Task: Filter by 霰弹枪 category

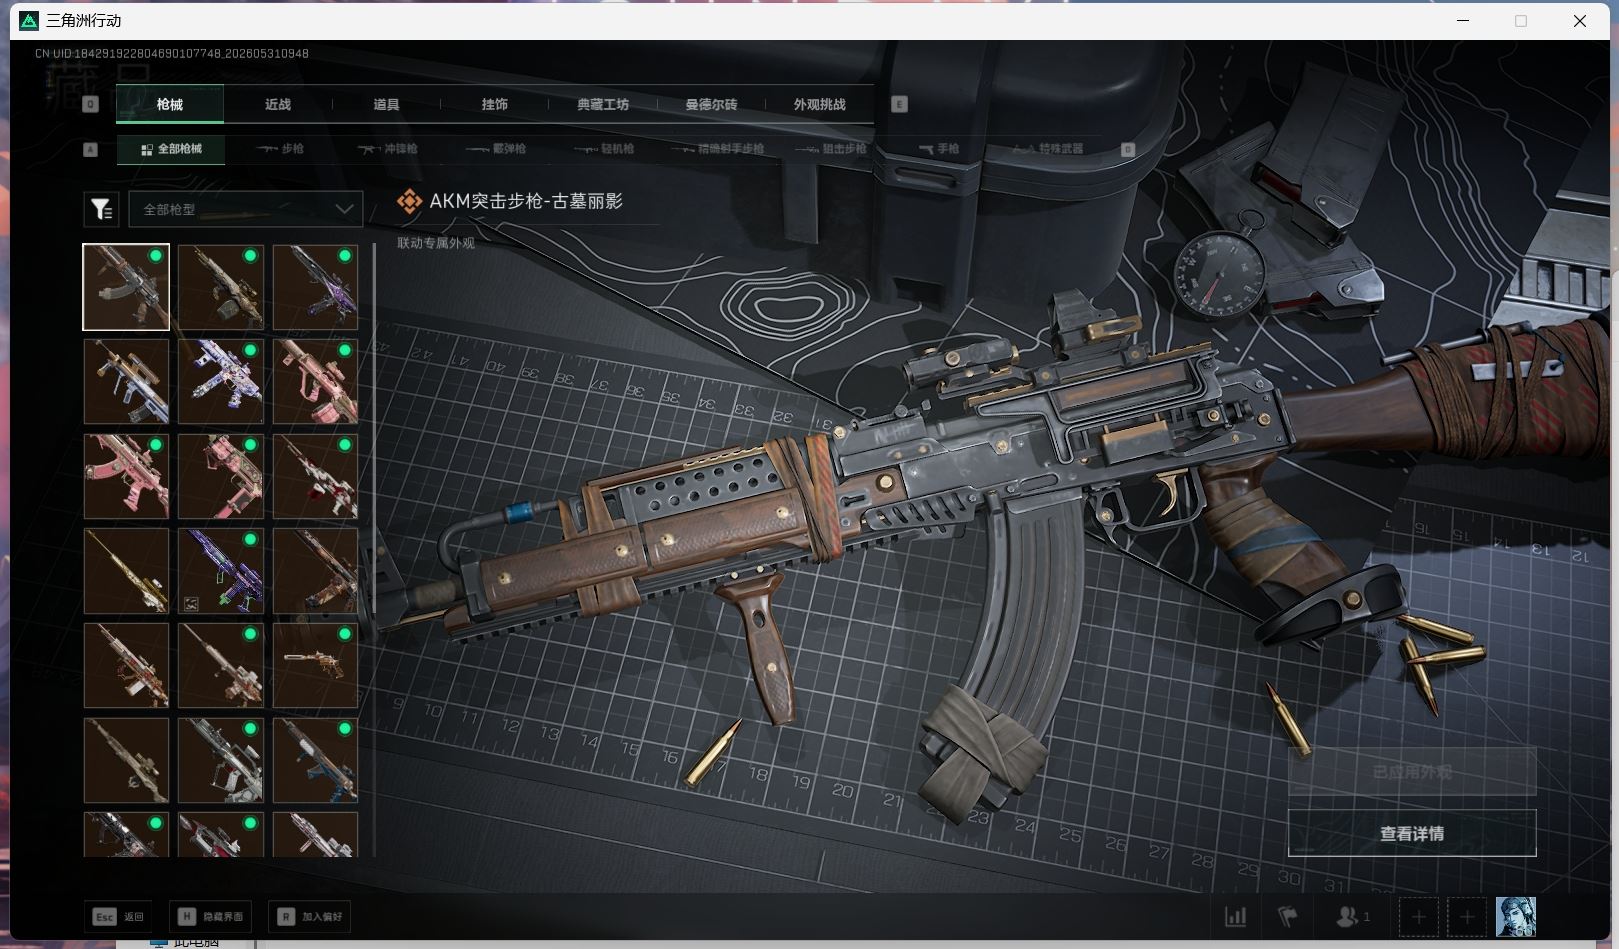Action: tap(497, 149)
